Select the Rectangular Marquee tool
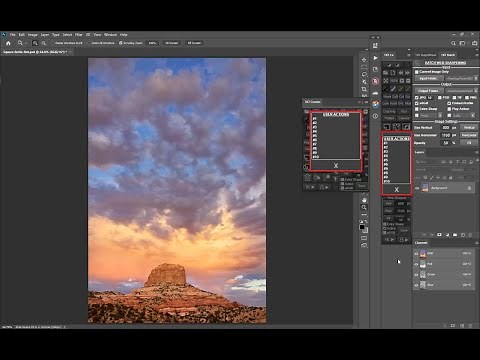This screenshot has height=360, width=480. (364, 67)
